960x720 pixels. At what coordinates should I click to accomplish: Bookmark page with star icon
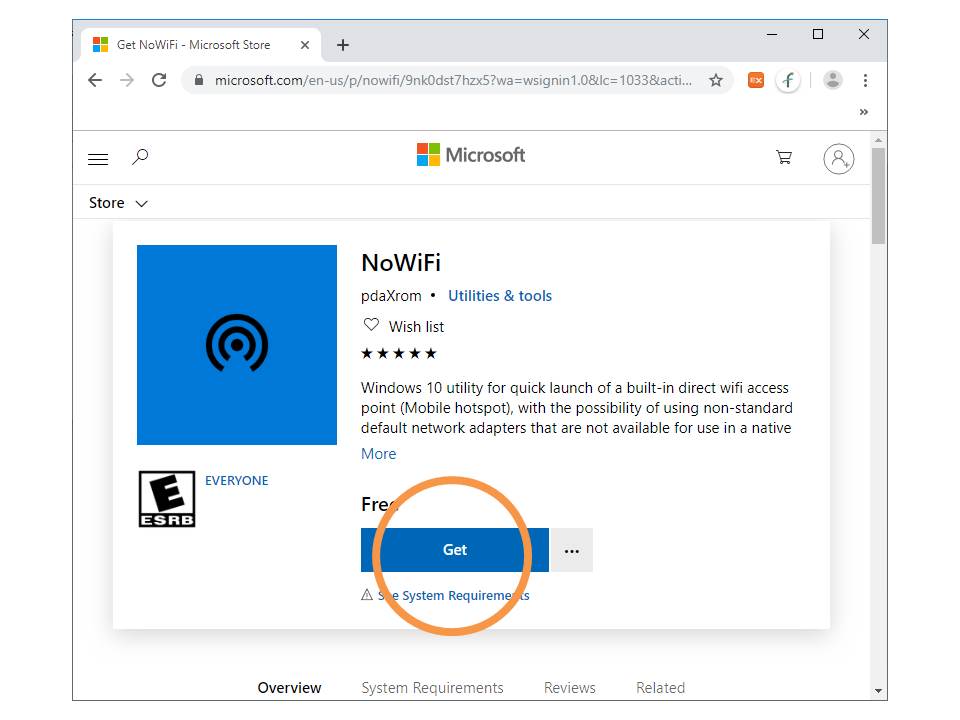pos(716,81)
